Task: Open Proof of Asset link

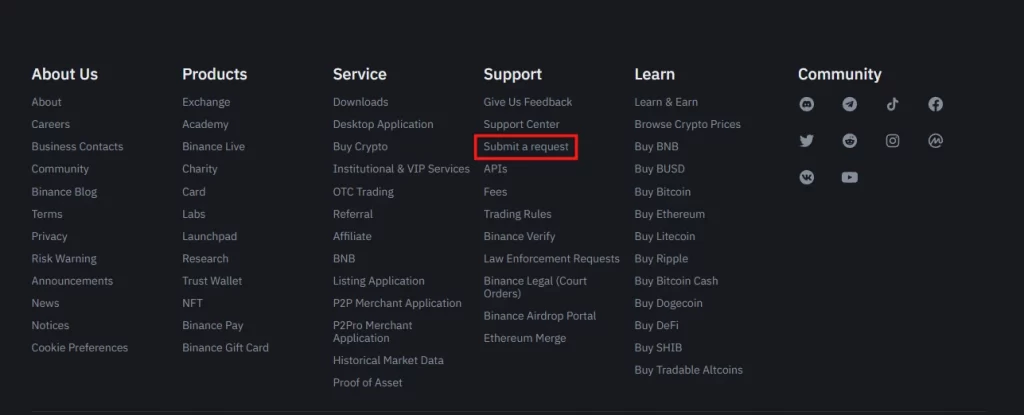Action: [368, 383]
